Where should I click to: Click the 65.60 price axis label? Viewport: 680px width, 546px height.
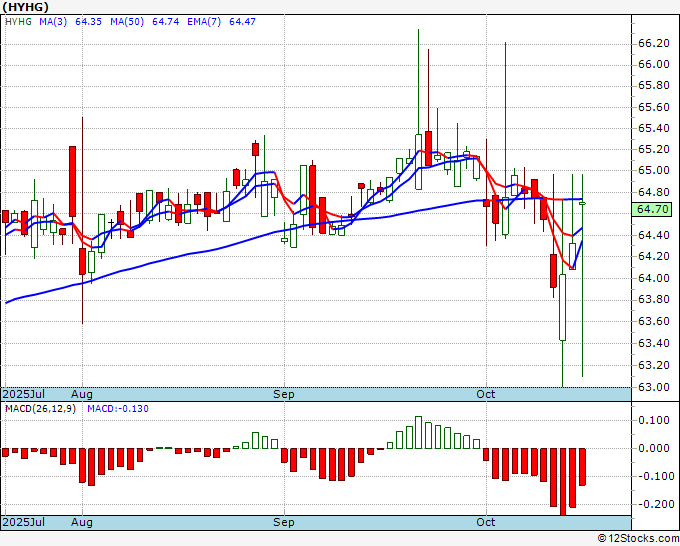pyautogui.click(x=654, y=107)
